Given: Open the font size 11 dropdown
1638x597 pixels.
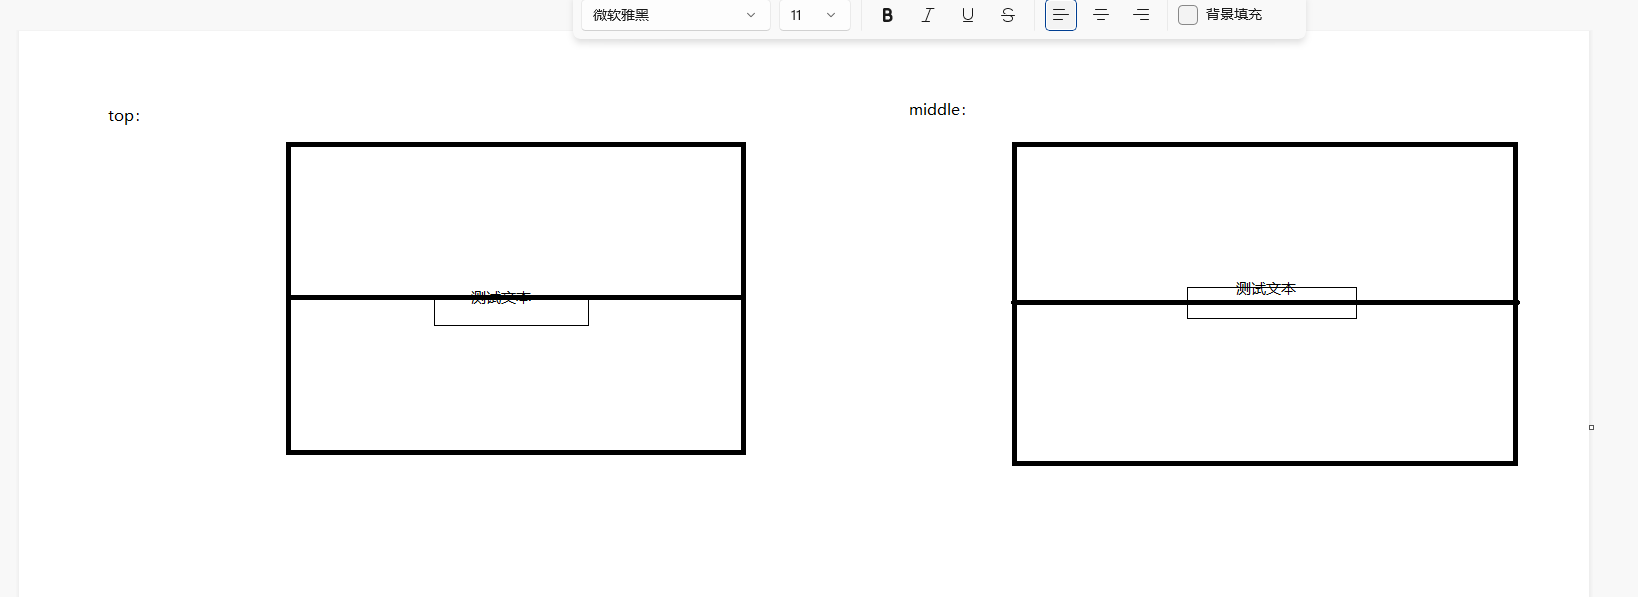Looking at the screenshot, I should pos(814,15).
